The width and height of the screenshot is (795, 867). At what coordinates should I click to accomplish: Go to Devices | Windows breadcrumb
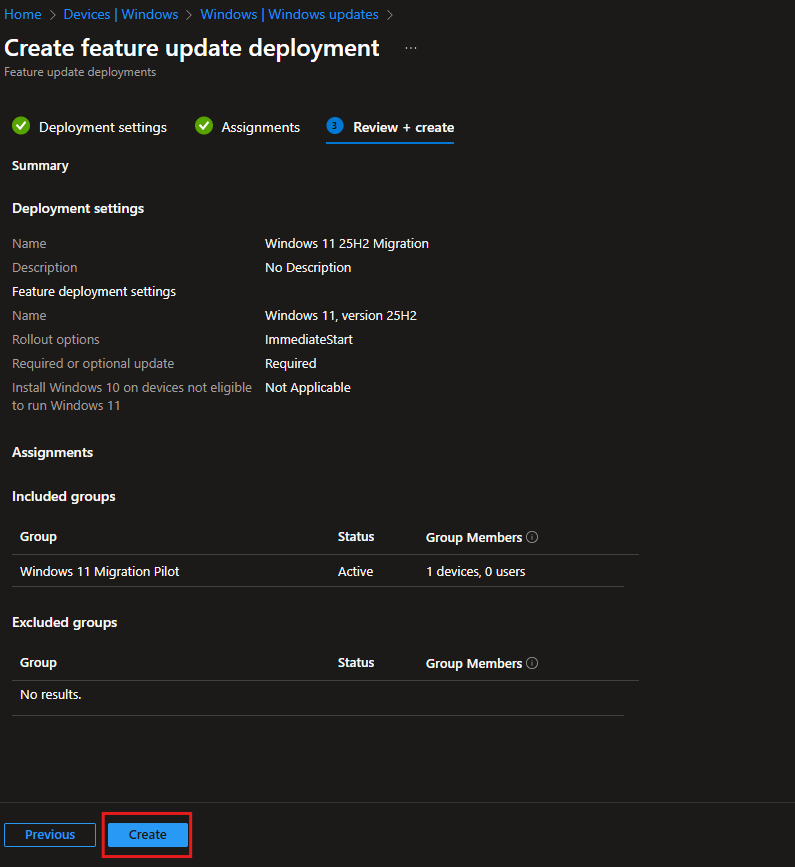(120, 14)
